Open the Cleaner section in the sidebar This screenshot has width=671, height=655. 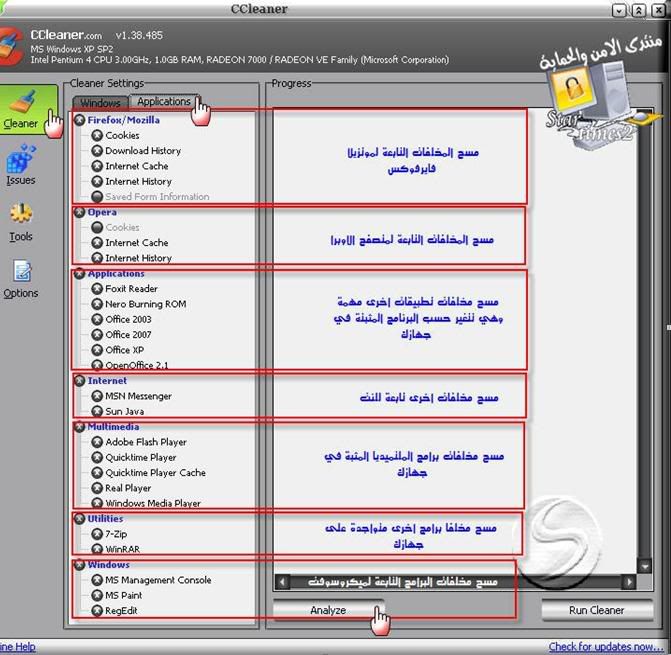click(28, 110)
